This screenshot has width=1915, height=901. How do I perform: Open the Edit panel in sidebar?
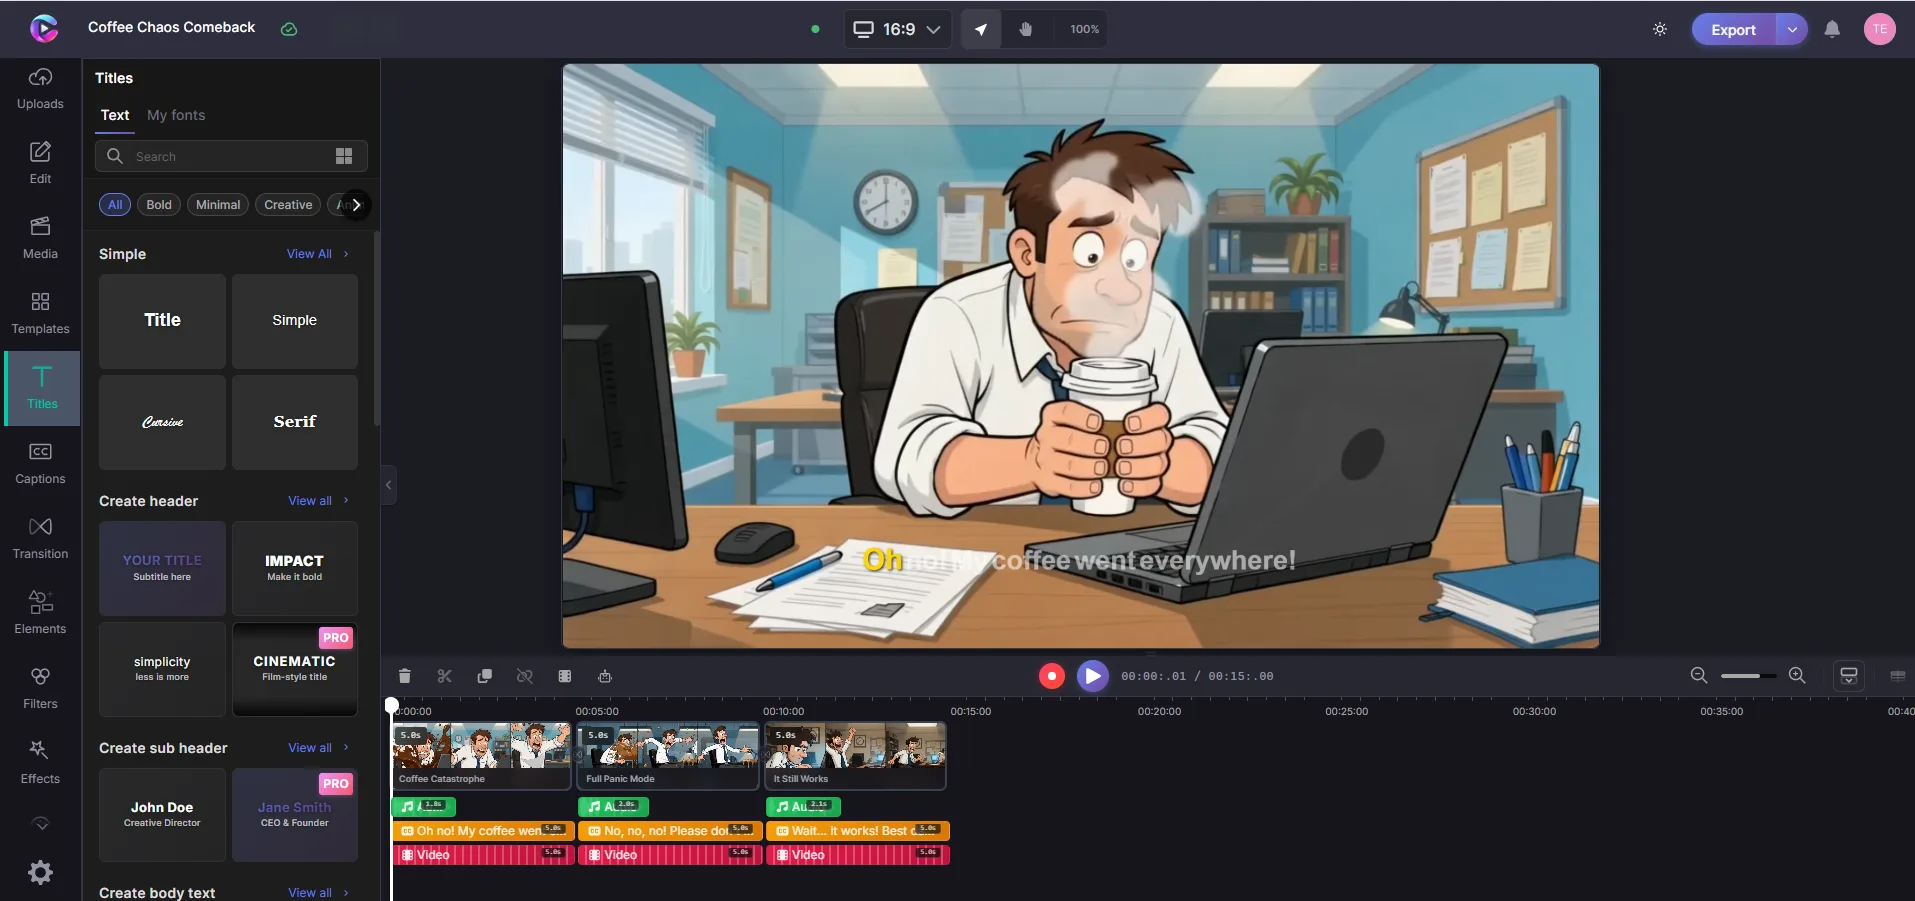point(40,163)
